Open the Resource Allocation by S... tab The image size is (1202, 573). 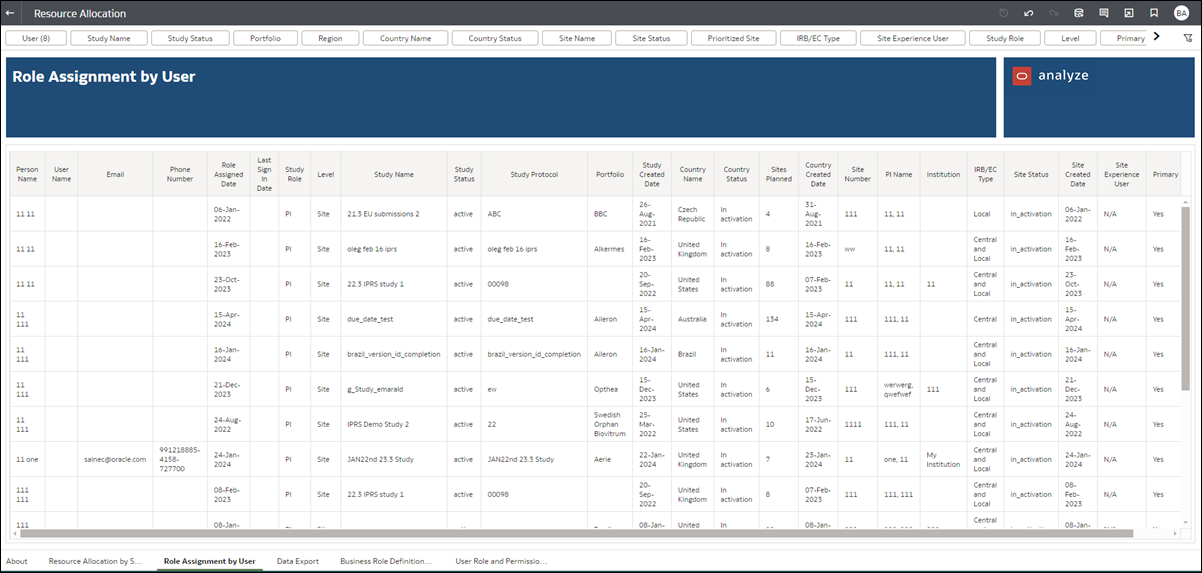coord(95,561)
